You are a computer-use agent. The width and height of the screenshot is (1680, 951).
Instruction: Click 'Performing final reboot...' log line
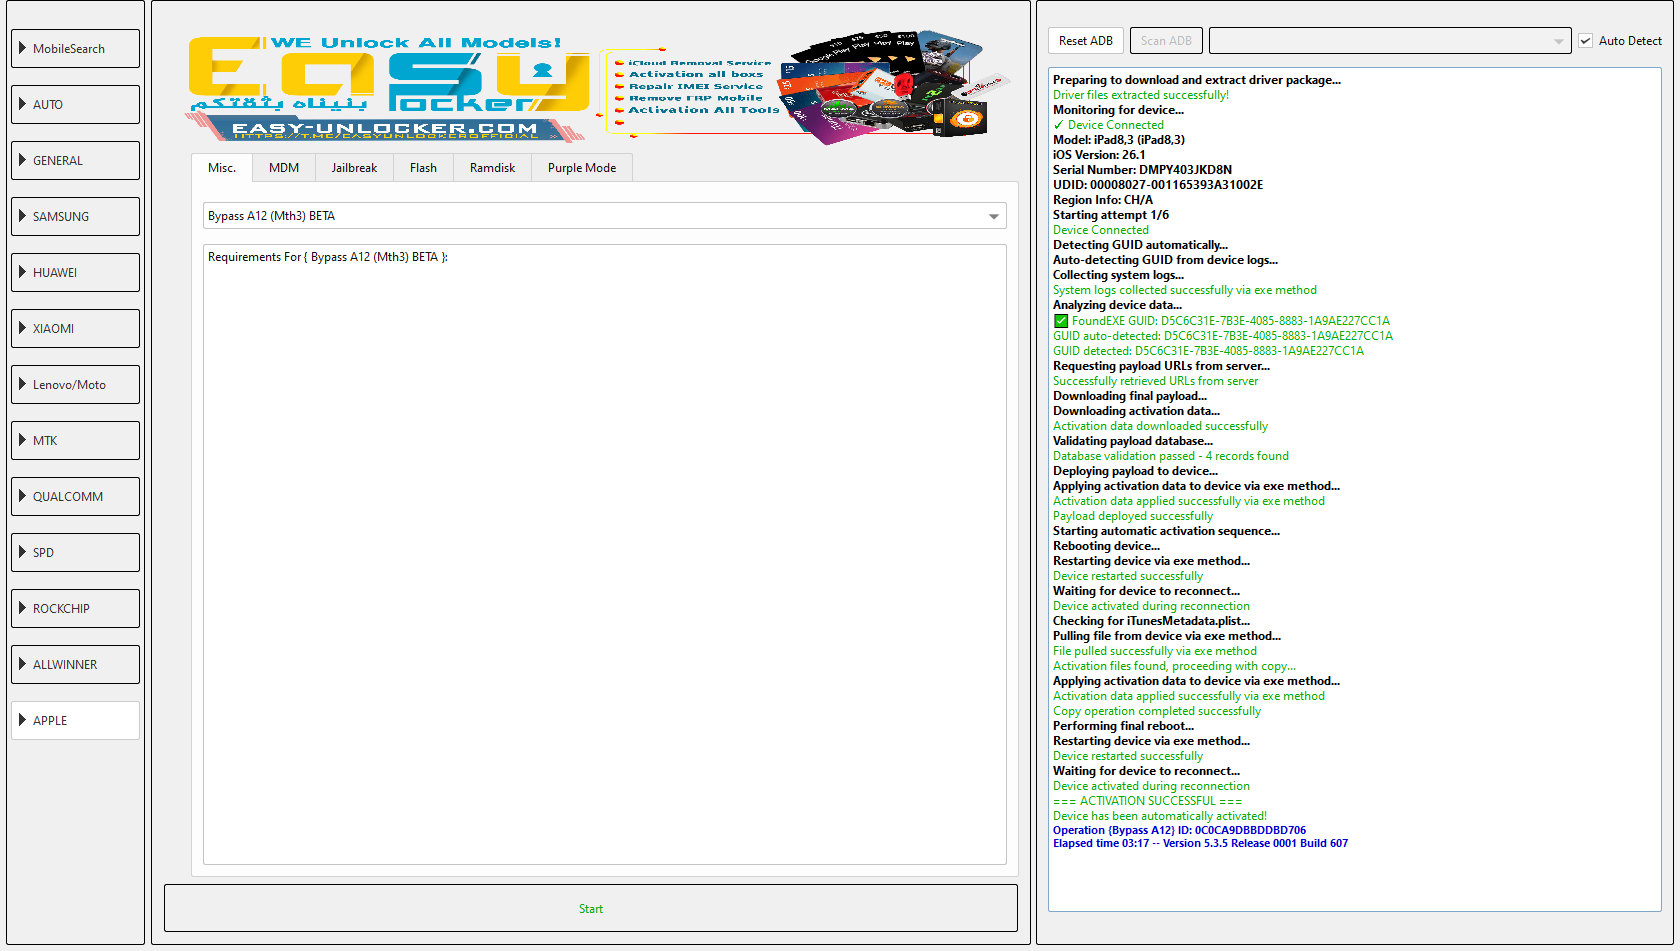1123,726
